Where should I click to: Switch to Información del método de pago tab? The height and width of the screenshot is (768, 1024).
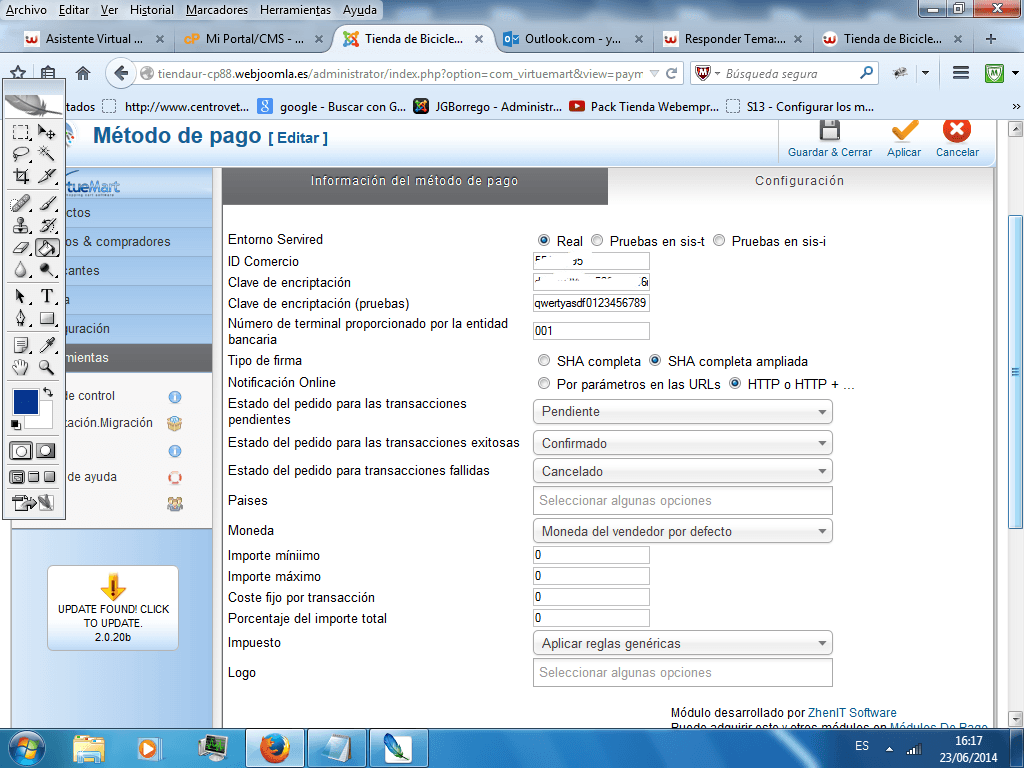tap(415, 185)
